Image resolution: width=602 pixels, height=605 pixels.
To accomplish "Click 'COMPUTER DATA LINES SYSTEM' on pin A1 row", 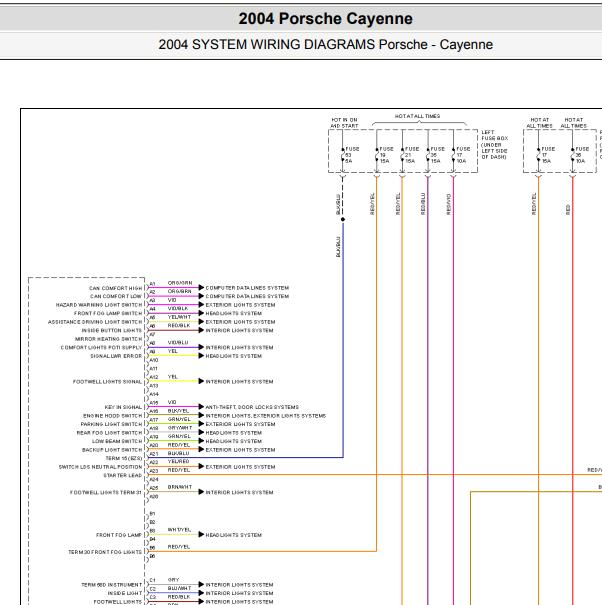I will 247,288.
